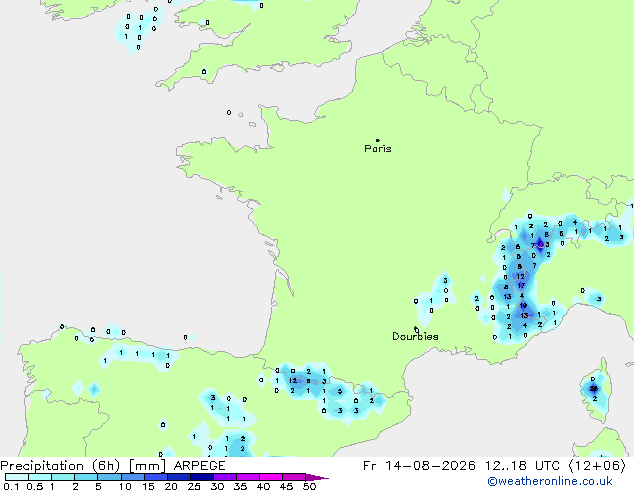
Task: Click the '50' legend label
Action: coord(309,486)
